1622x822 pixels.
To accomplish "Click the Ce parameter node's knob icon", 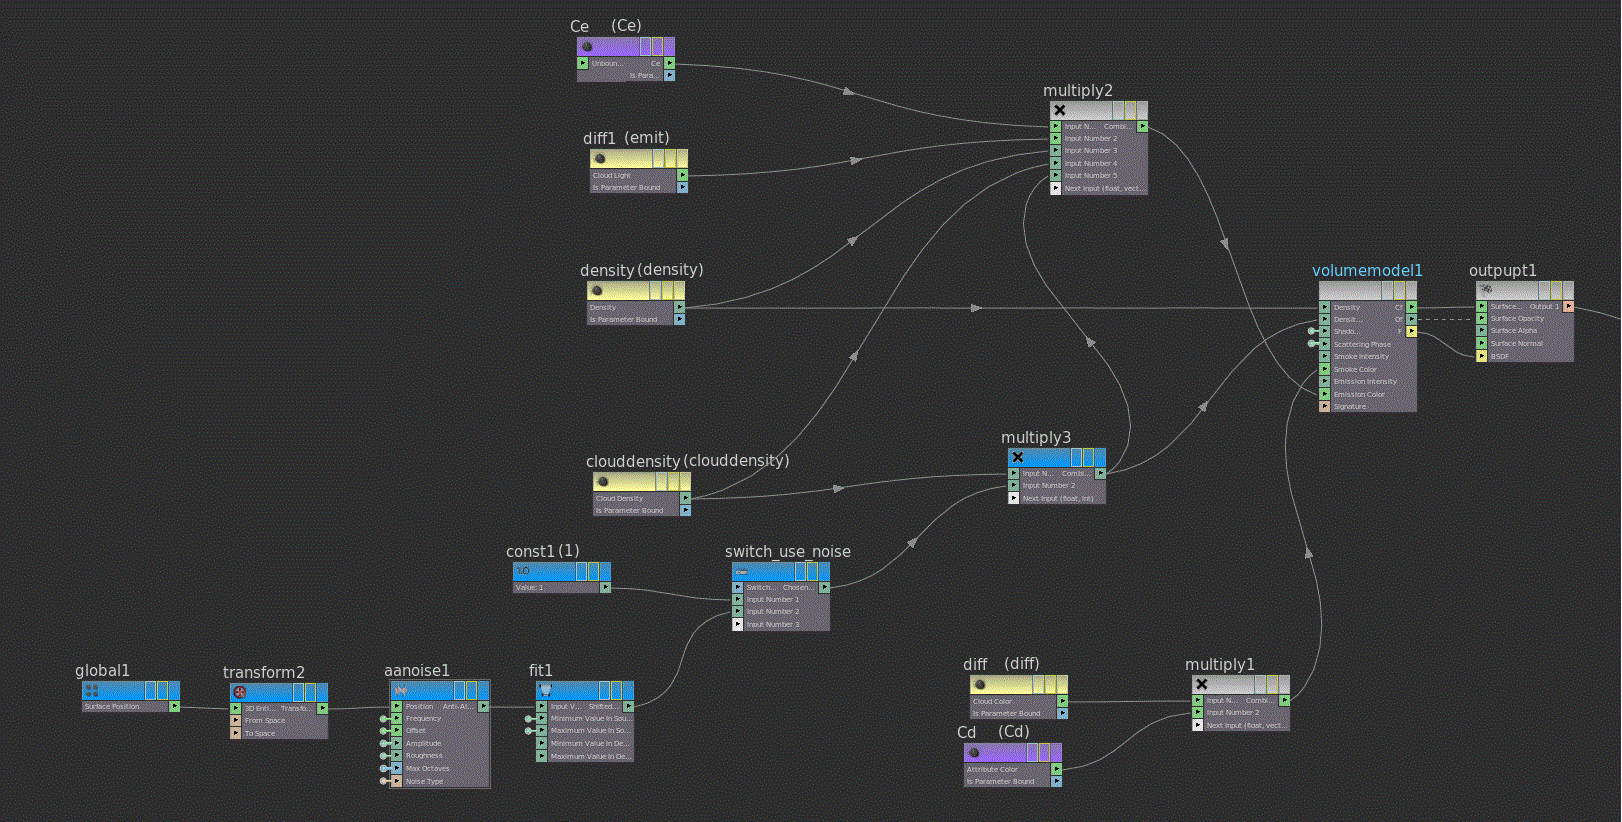I will [588, 47].
